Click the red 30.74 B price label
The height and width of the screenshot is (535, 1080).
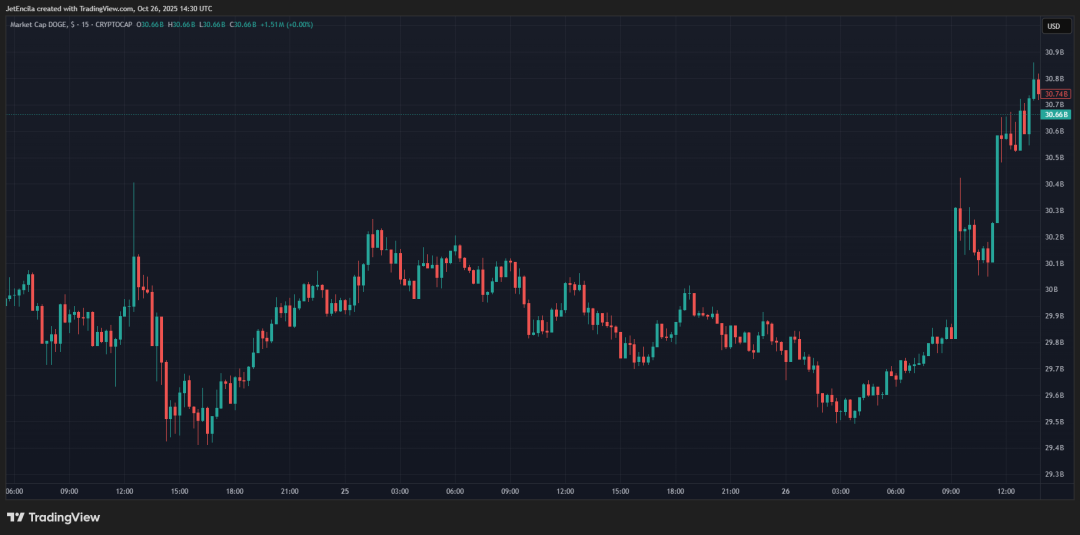coord(1055,93)
